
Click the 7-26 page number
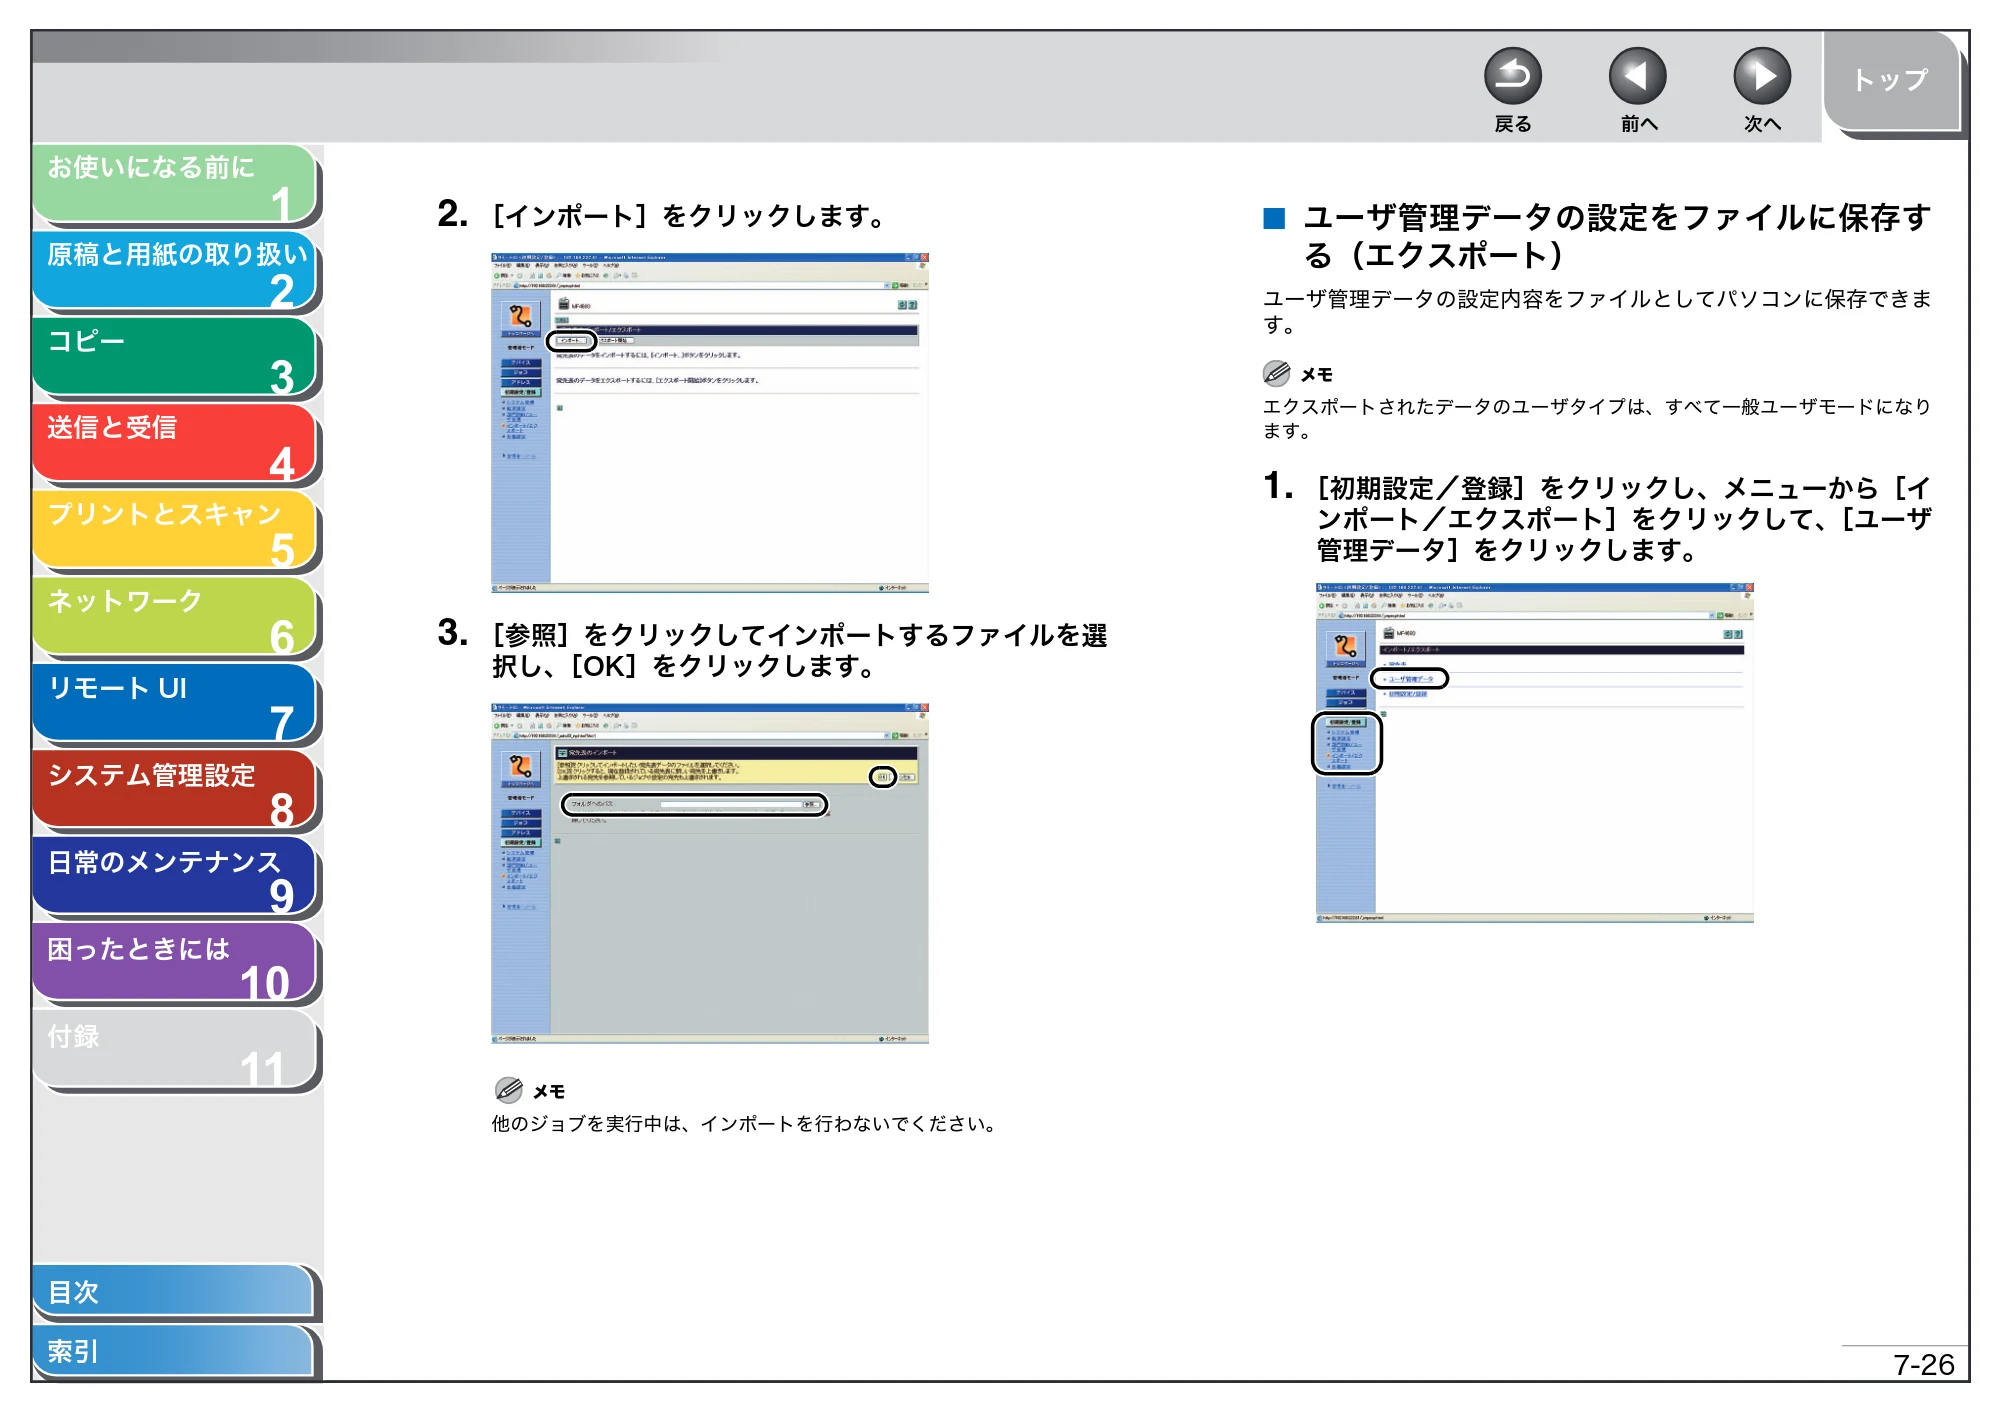pos(1924,1365)
